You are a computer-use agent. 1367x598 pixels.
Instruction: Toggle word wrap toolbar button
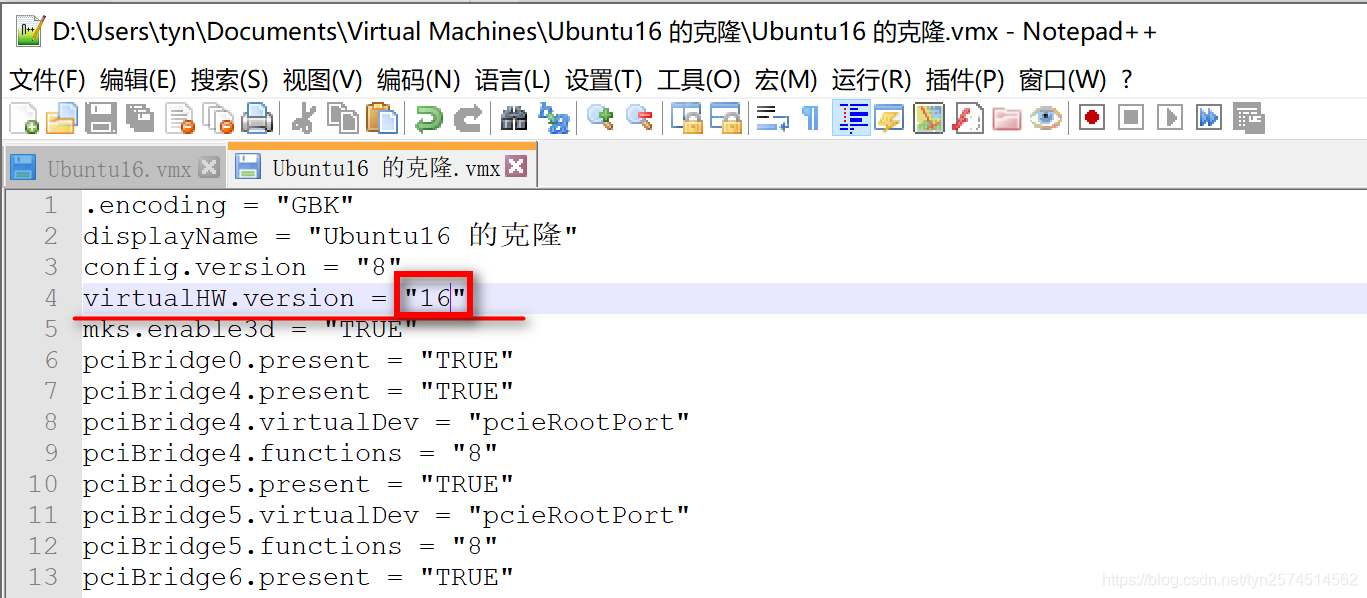(x=772, y=118)
